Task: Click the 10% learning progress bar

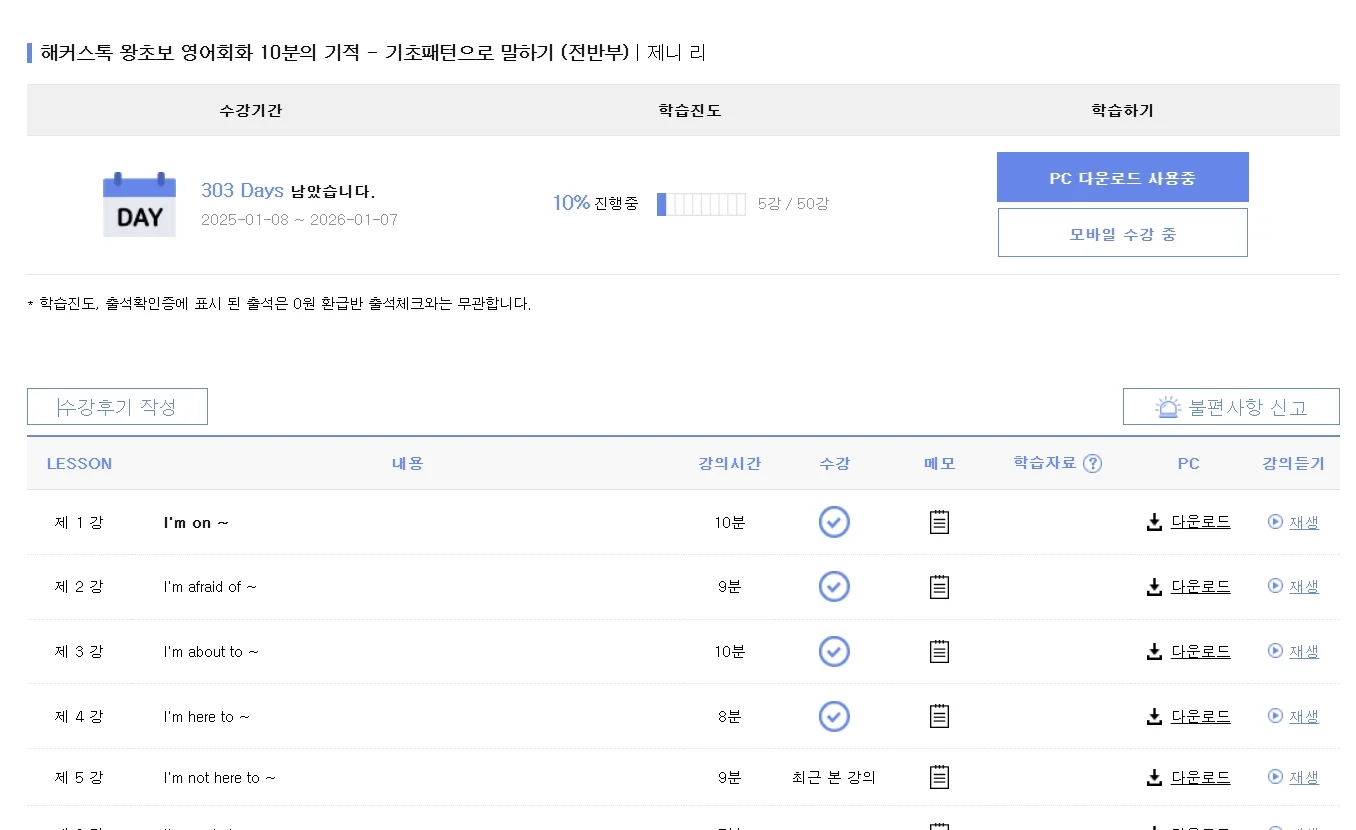Action: 701,204
